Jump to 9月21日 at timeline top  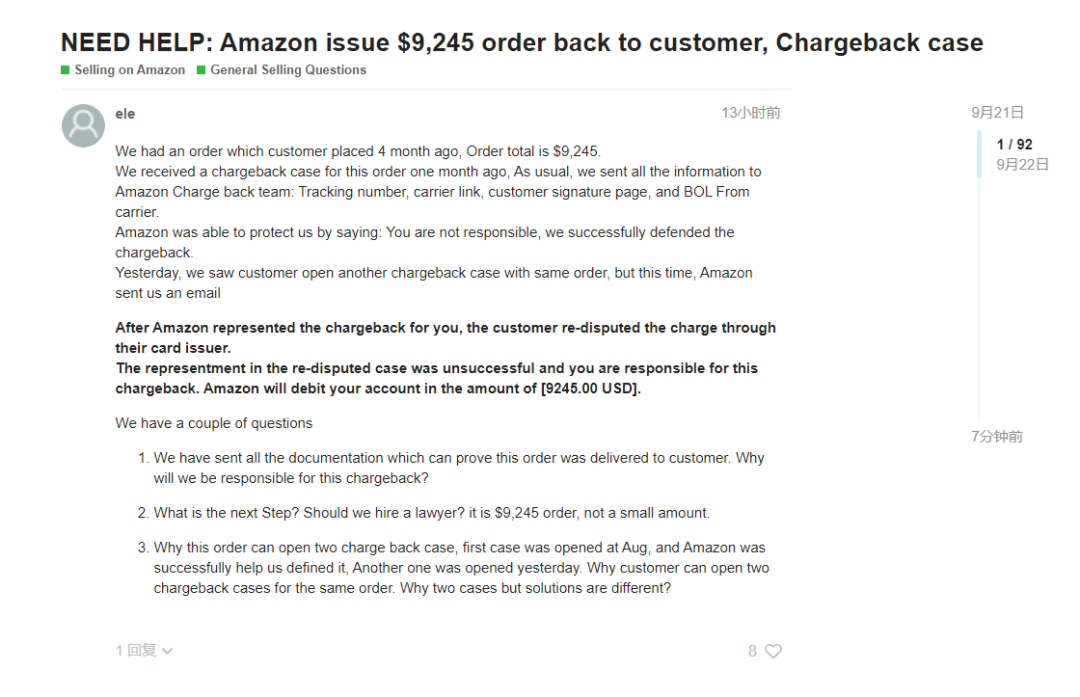997,112
